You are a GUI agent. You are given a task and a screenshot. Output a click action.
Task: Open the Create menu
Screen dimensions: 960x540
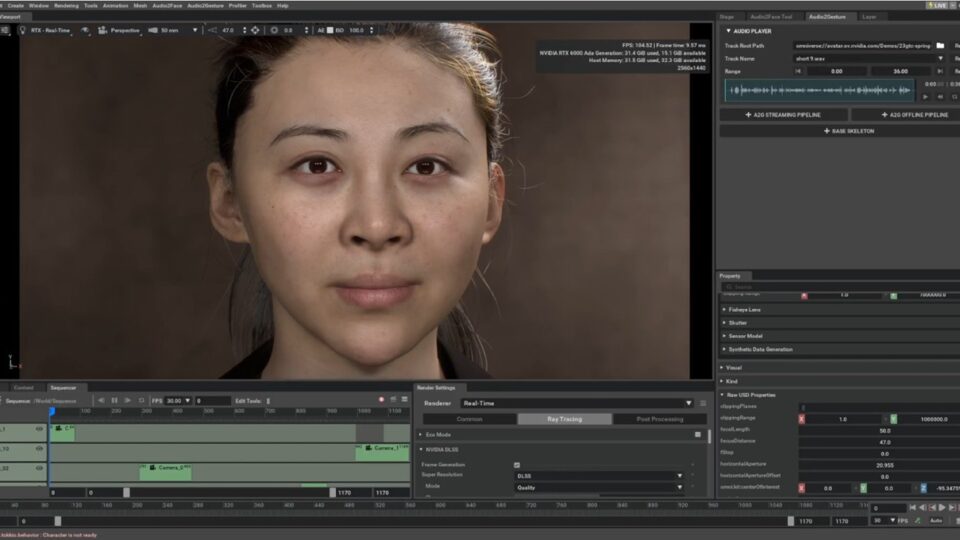[16, 6]
